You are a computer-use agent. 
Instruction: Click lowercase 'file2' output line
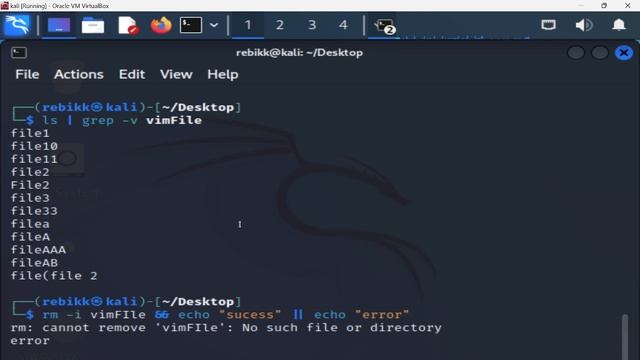tap(30, 172)
